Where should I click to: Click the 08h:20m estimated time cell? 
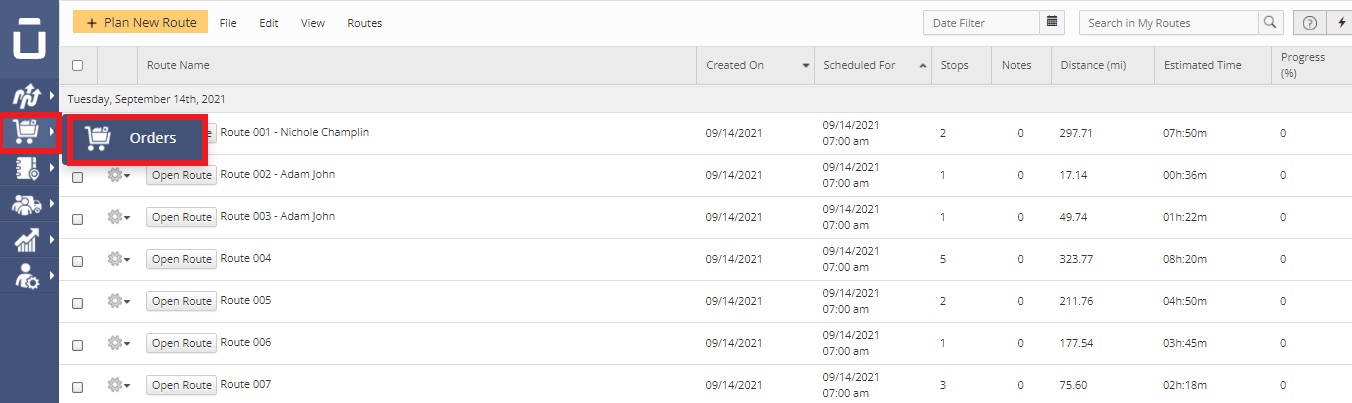[1186, 259]
